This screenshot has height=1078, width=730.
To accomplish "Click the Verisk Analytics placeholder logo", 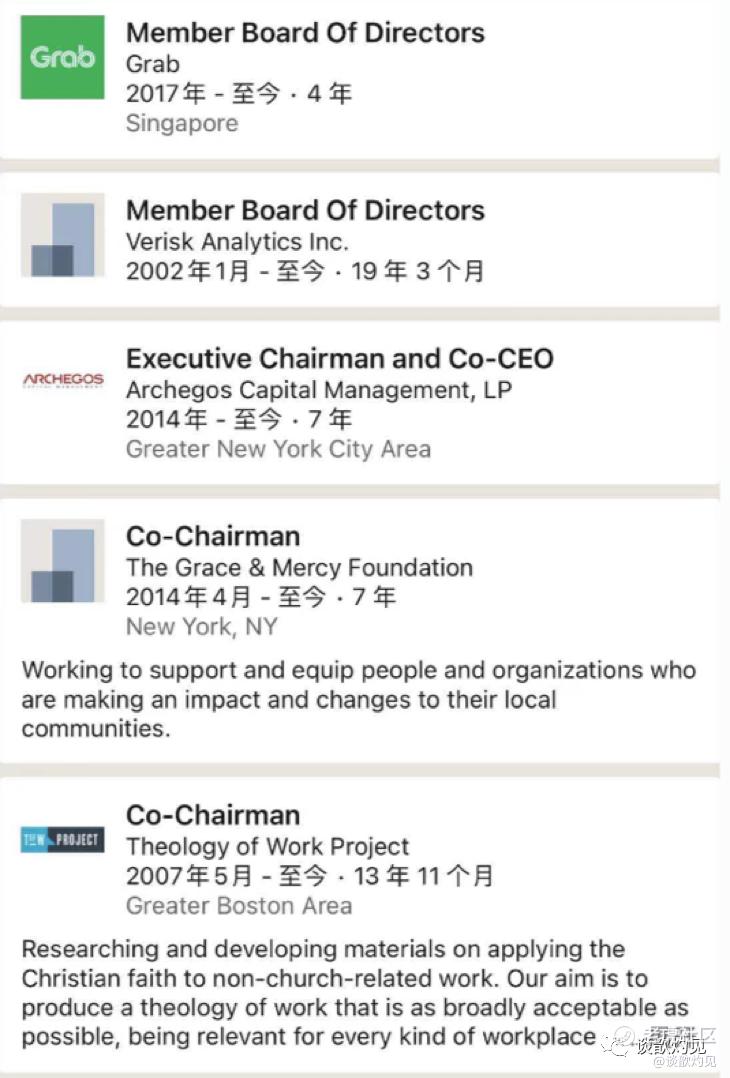I will pyautogui.click(x=63, y=235).
